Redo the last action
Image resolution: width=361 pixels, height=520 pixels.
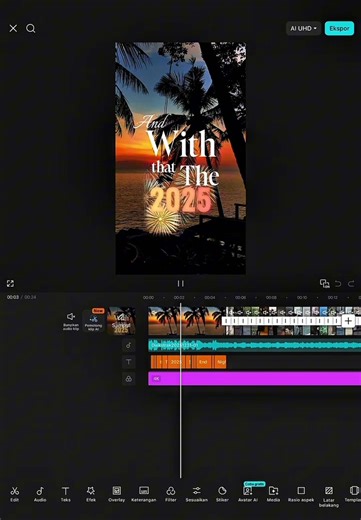pos(351,284)
